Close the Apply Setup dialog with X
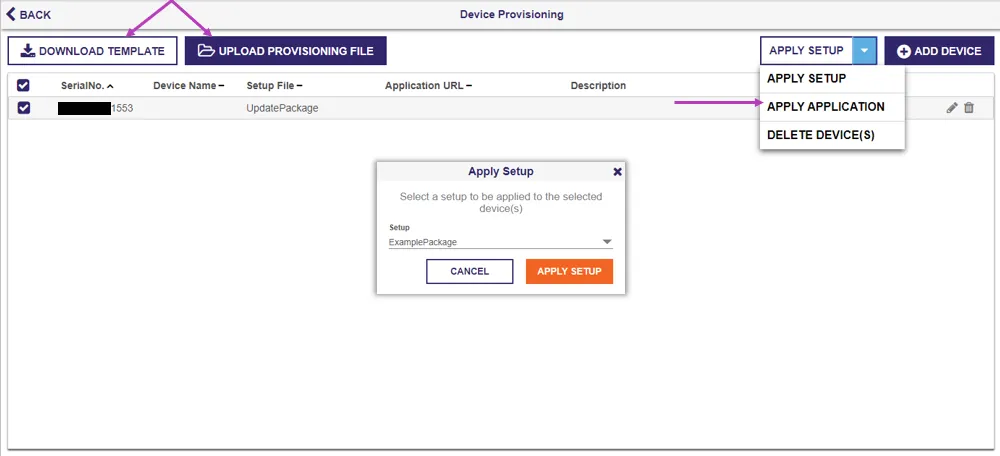The image size is (1000, 456). pos(617,172)
